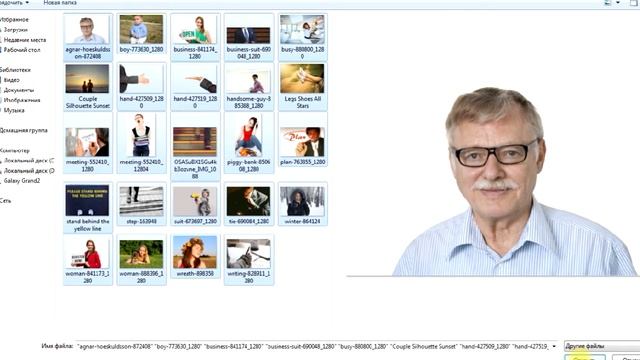Image resolution: width=640 pixels, height=360 pixels.
Task: Select the woman-841173_1280 image file
Action: 87,260
